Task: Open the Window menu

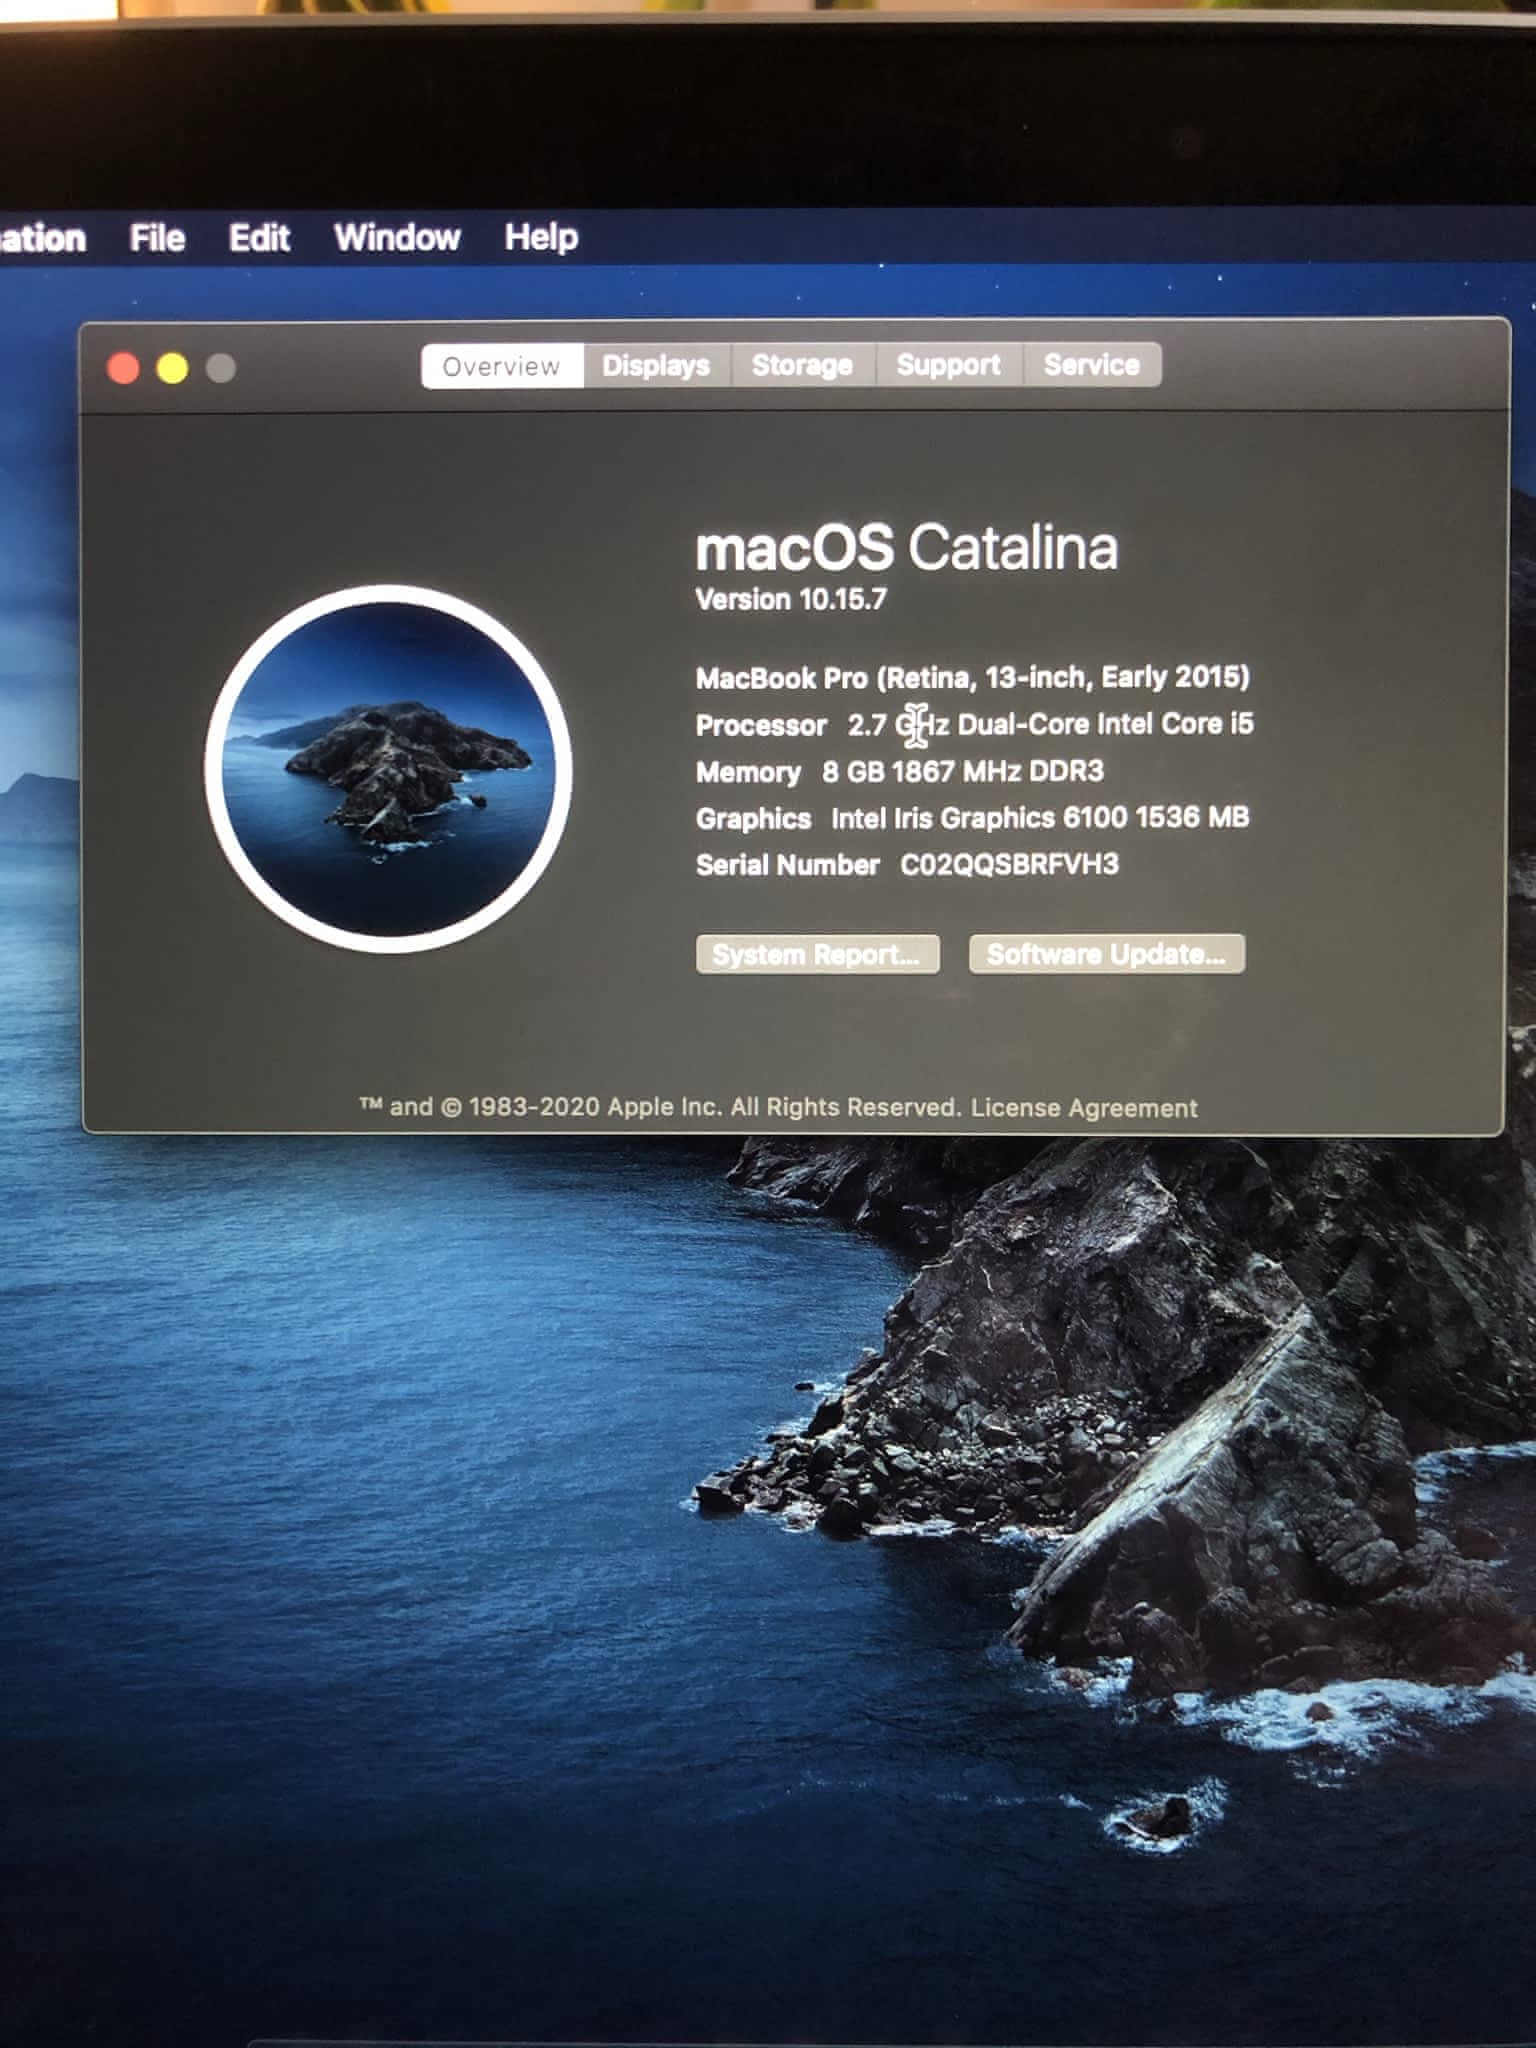Action: coord(397,238)
